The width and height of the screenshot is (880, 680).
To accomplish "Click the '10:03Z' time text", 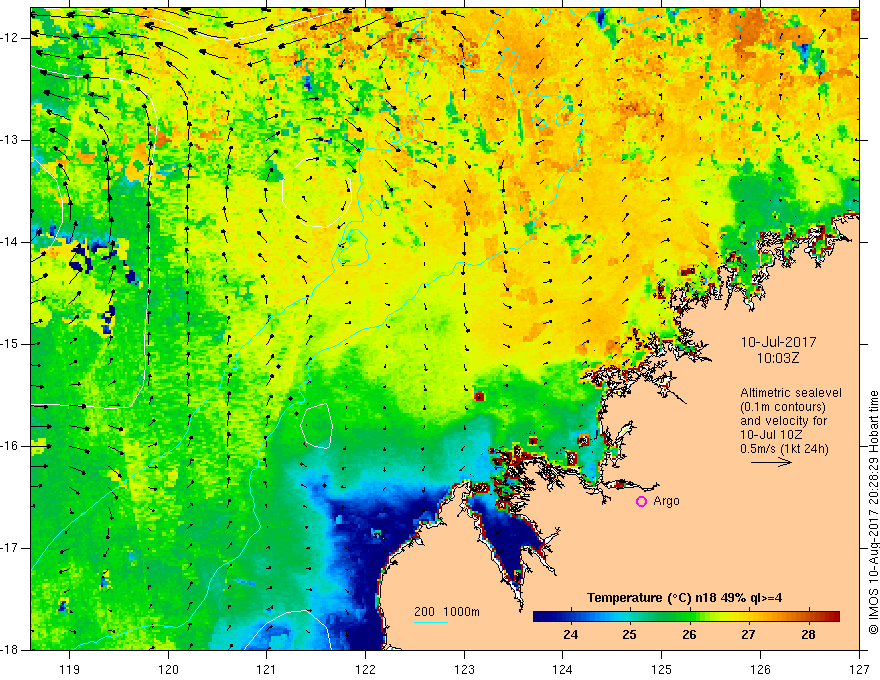I will (x=777, y=358).
